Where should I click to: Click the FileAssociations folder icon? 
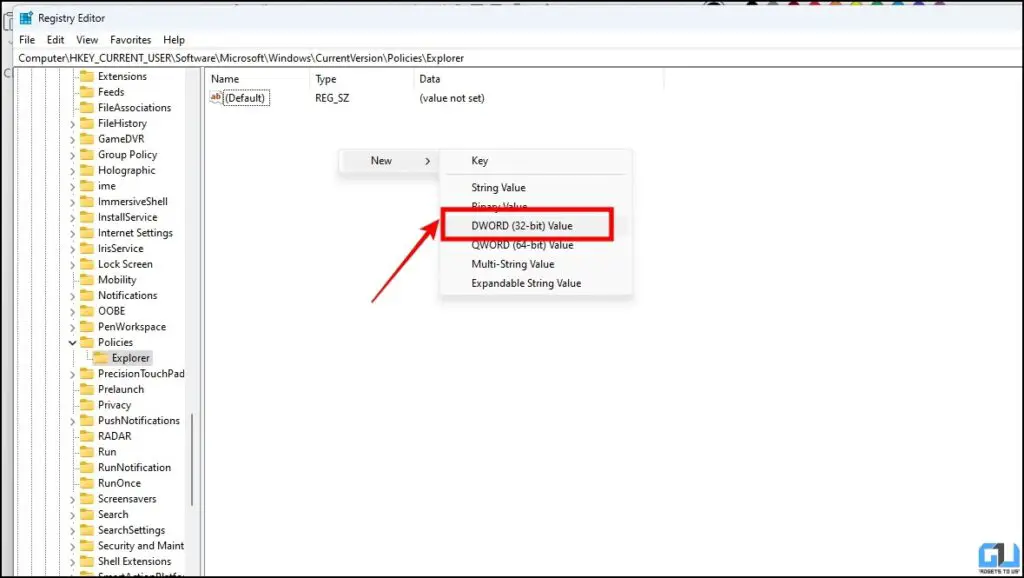(x=87, y=108)
